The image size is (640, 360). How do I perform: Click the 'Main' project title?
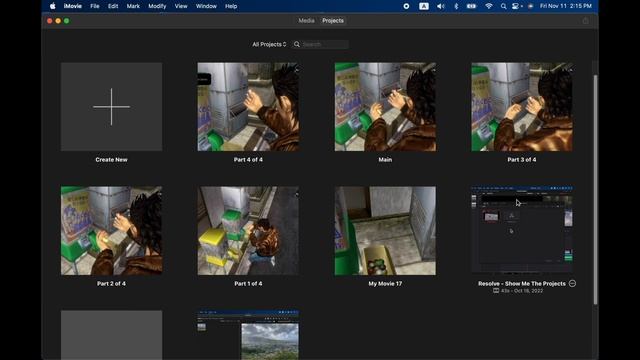tap(385, 160)
